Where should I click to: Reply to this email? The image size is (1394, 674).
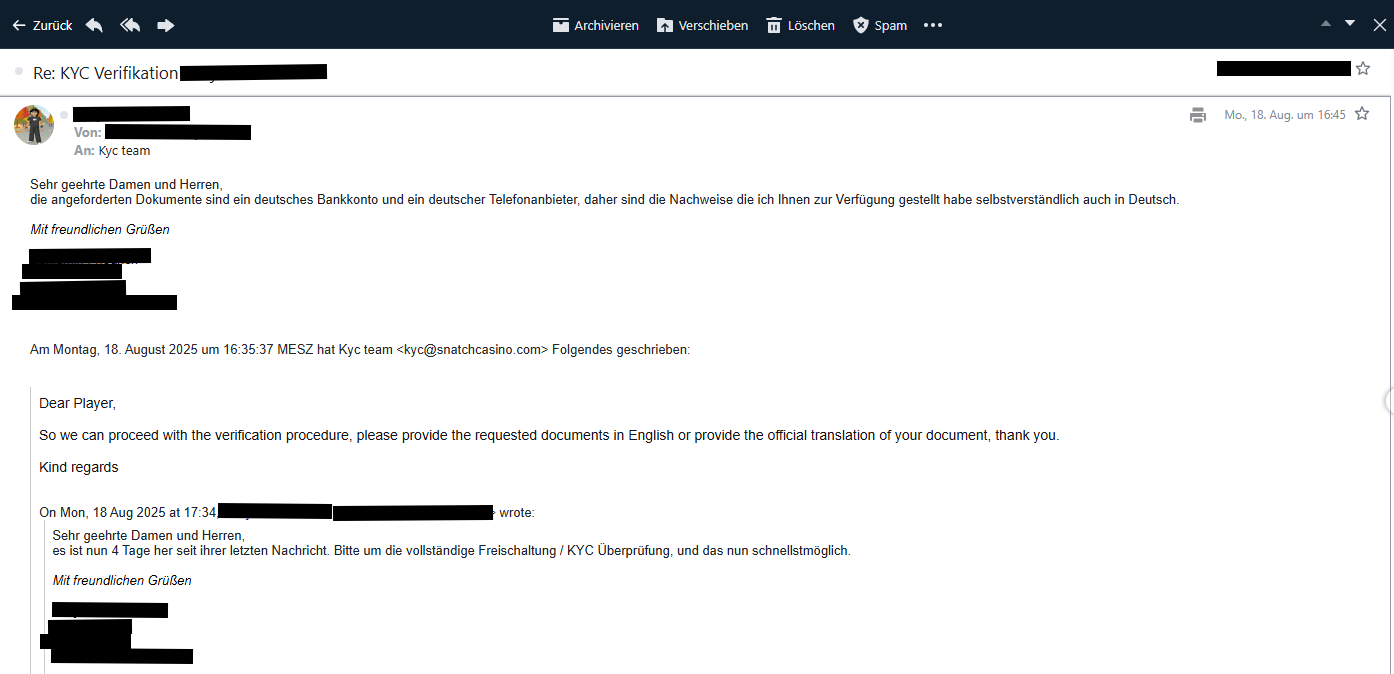[94, 25]
